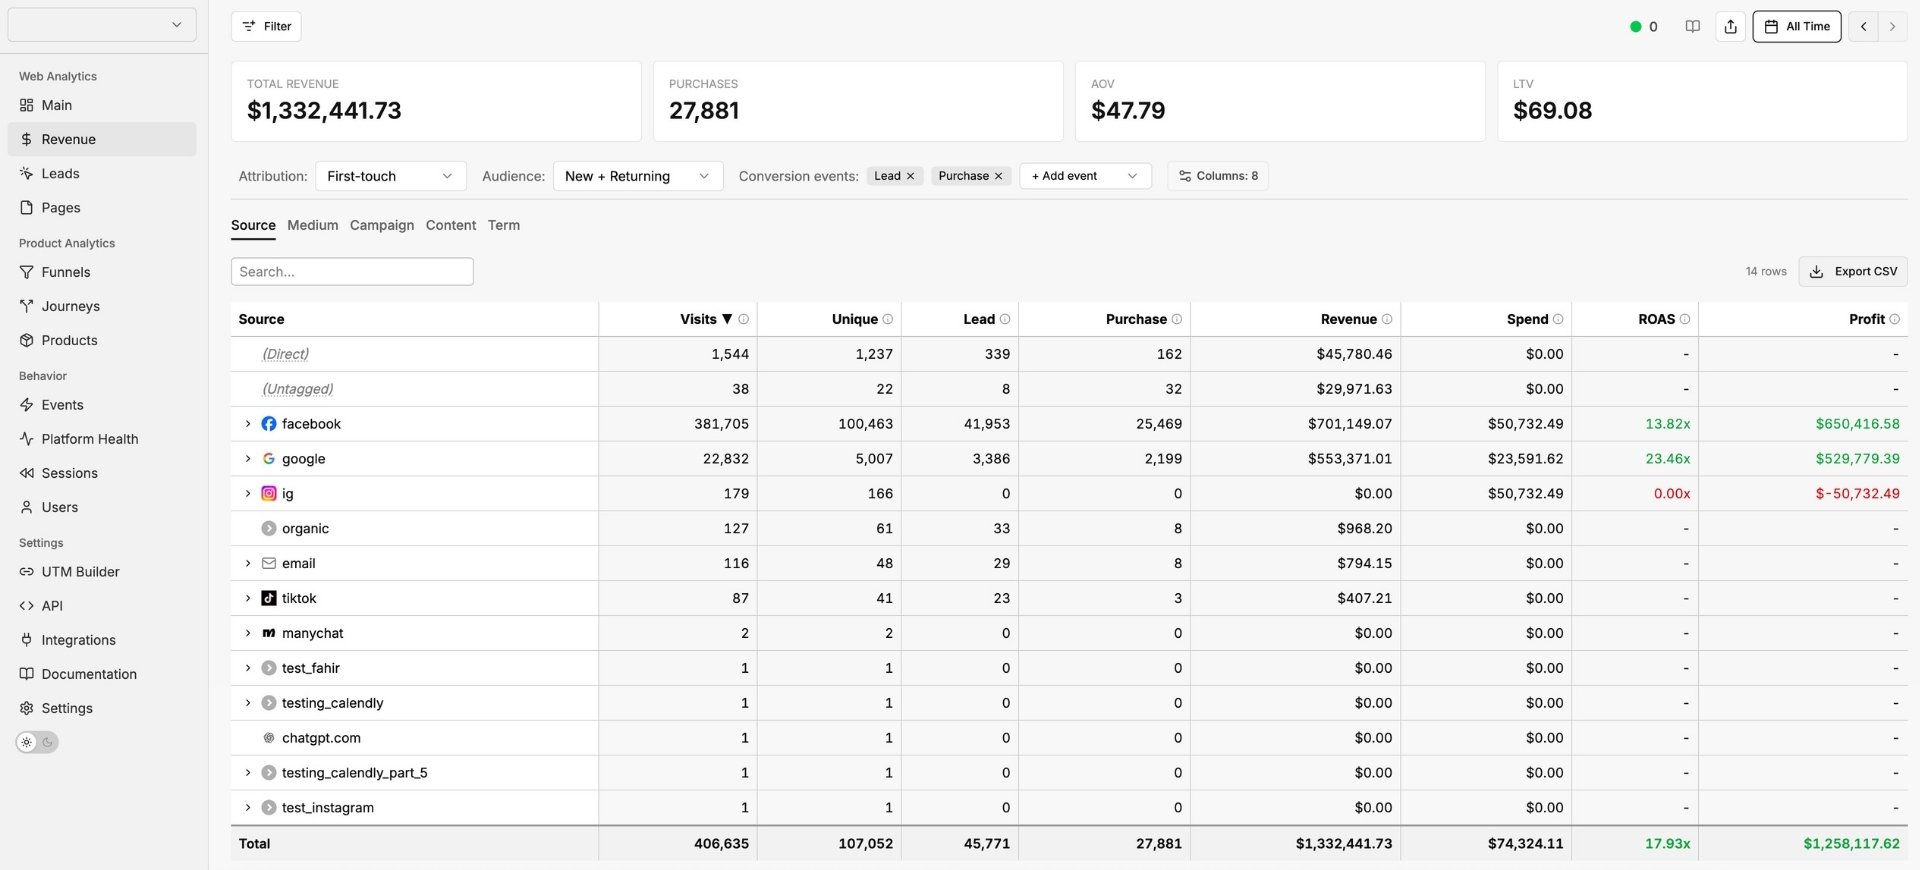1920x870 pixels.
Task: Open API in the sidebar
Action: coord(102,606)
